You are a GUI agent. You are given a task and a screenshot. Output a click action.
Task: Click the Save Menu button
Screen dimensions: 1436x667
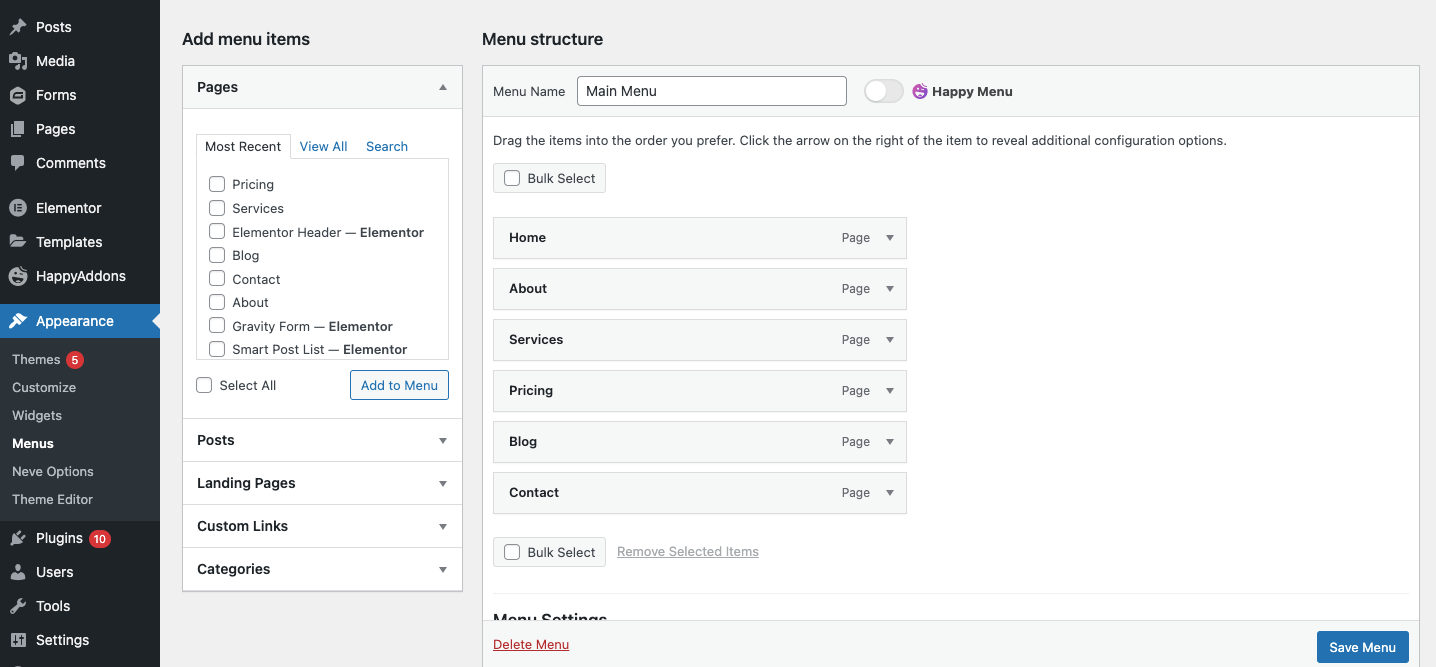(1362, 647)
